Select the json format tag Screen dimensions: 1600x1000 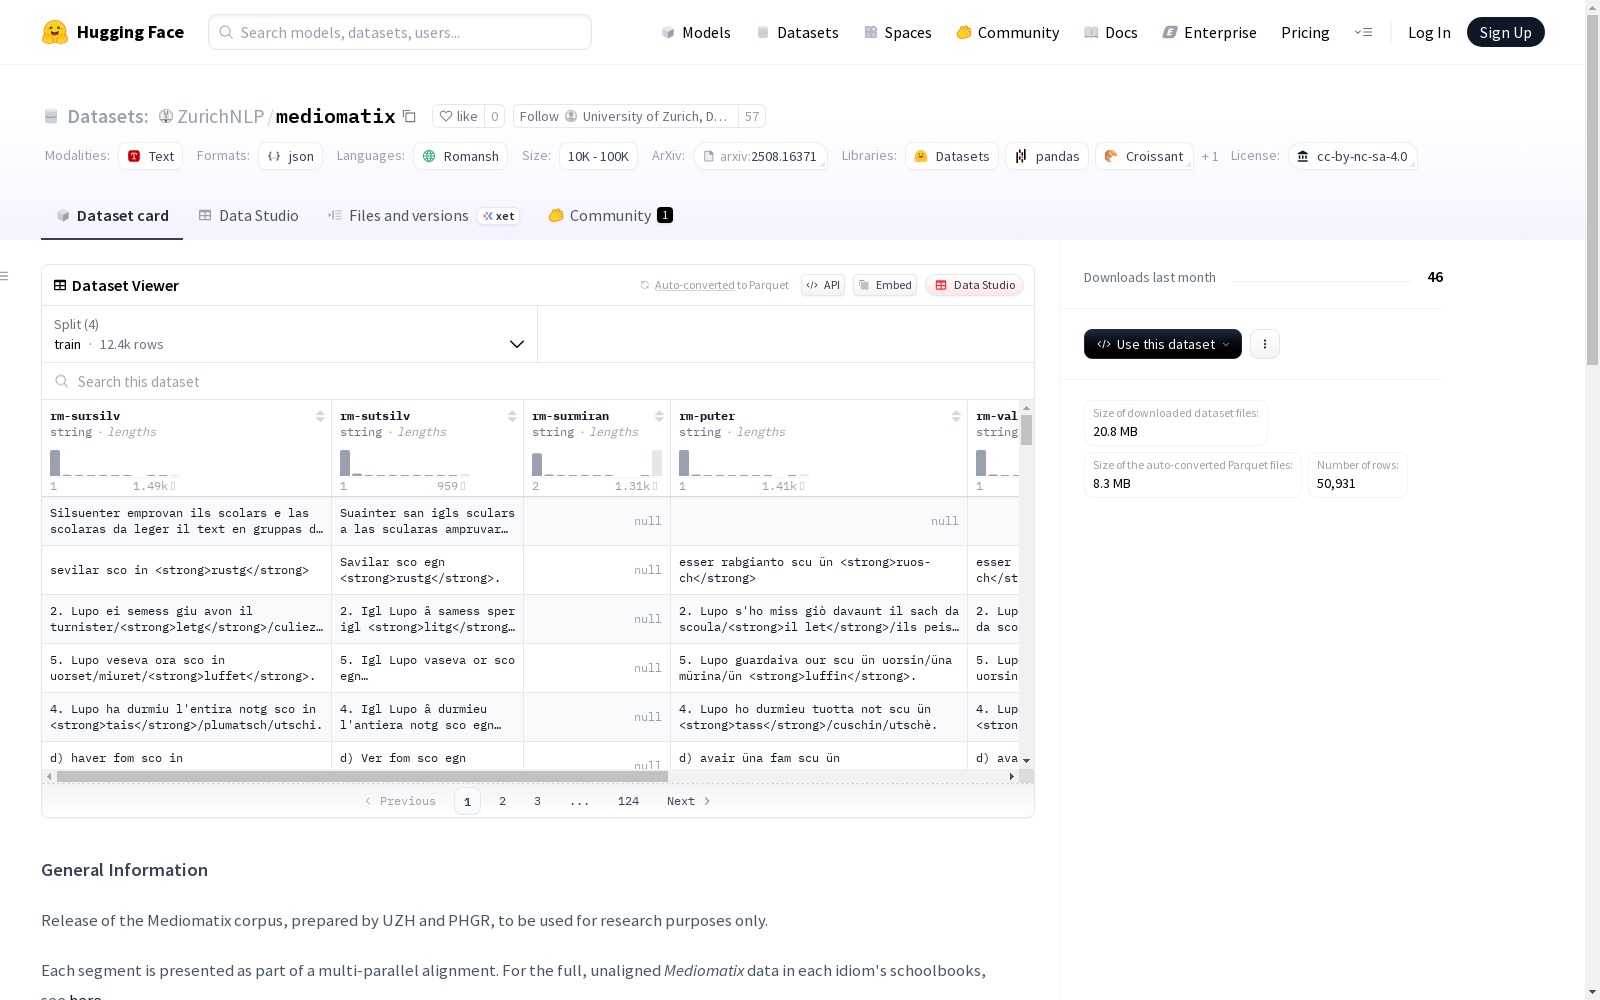[291, 156]
